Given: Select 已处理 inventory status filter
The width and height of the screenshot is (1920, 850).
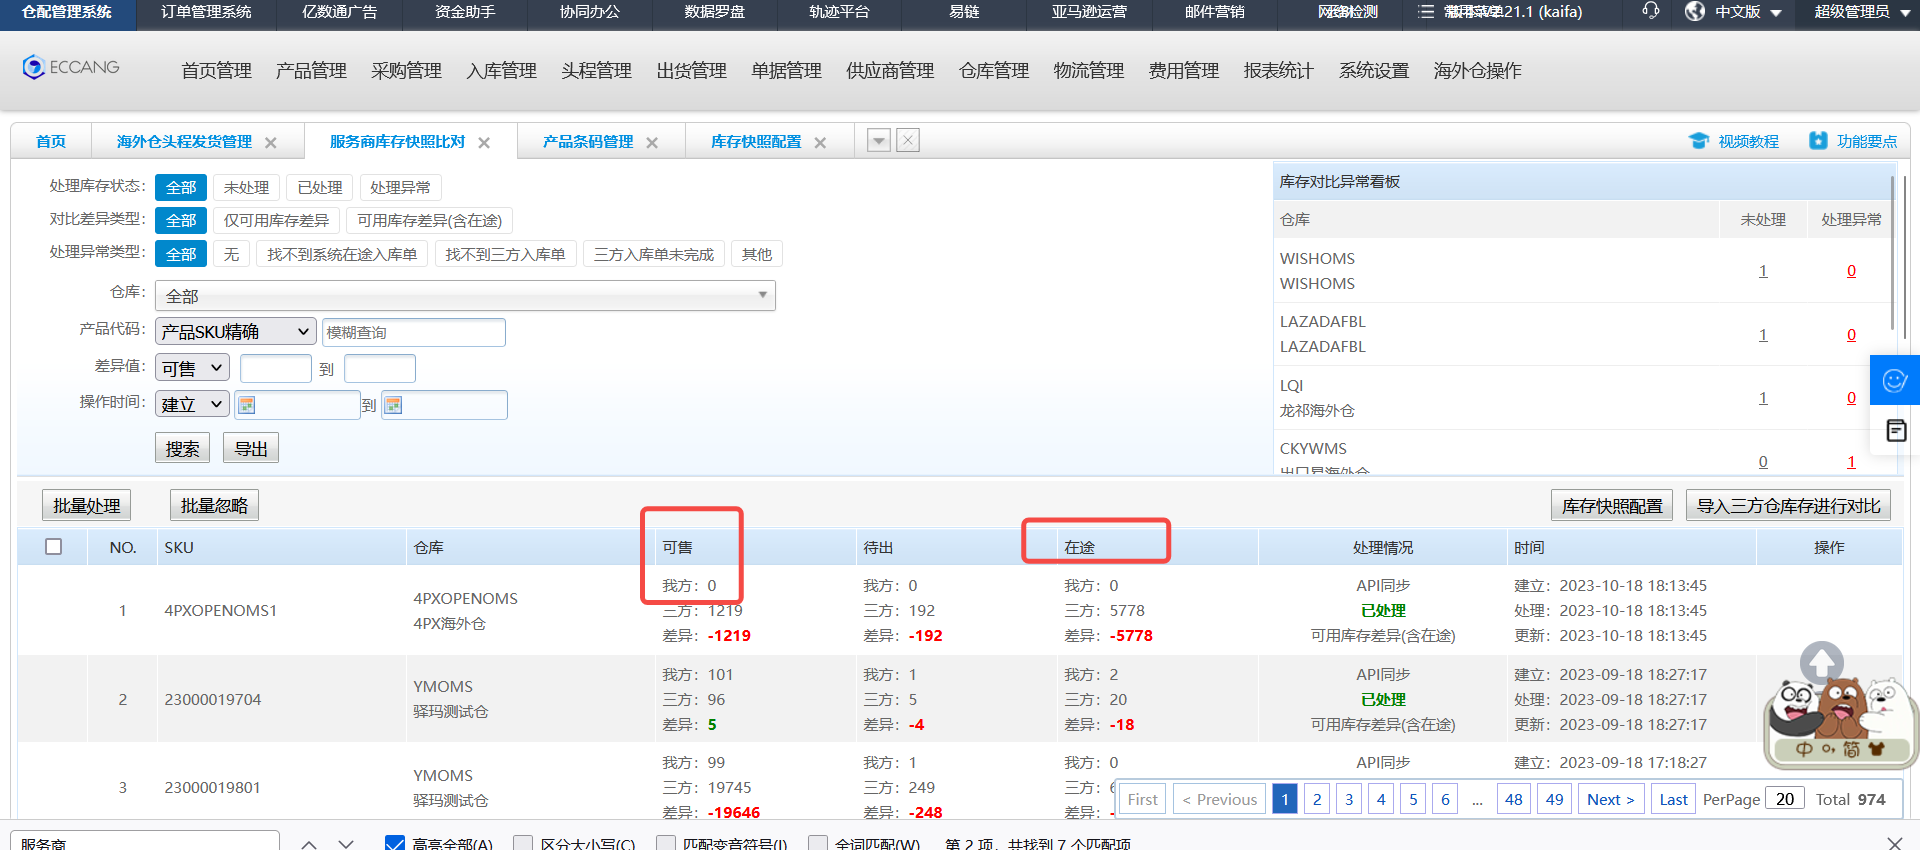Looking at the screenshot, I should tap(320, 187).
